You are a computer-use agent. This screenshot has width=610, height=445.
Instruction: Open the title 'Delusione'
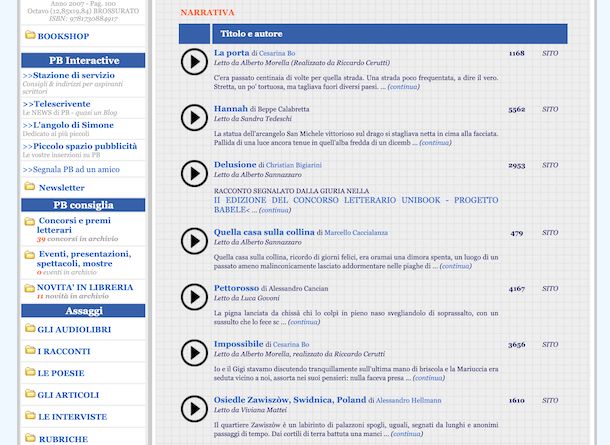[235, 165]
